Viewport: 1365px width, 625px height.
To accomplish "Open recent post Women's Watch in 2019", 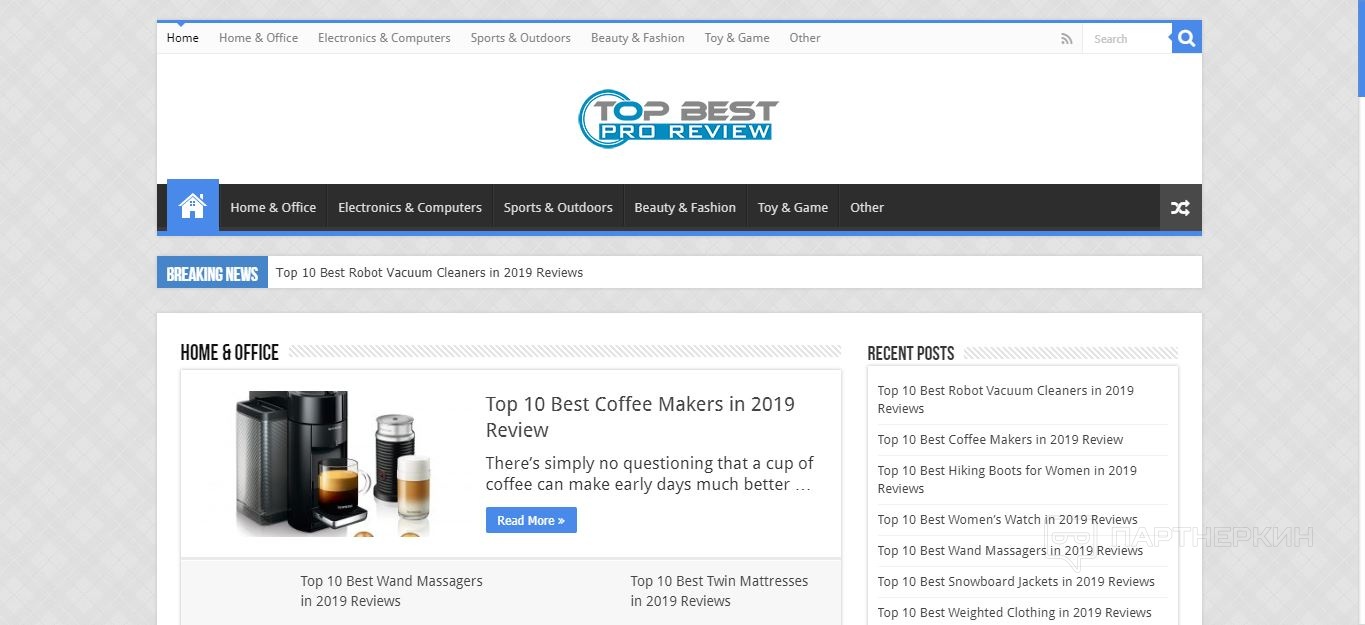I will 1007,519.
